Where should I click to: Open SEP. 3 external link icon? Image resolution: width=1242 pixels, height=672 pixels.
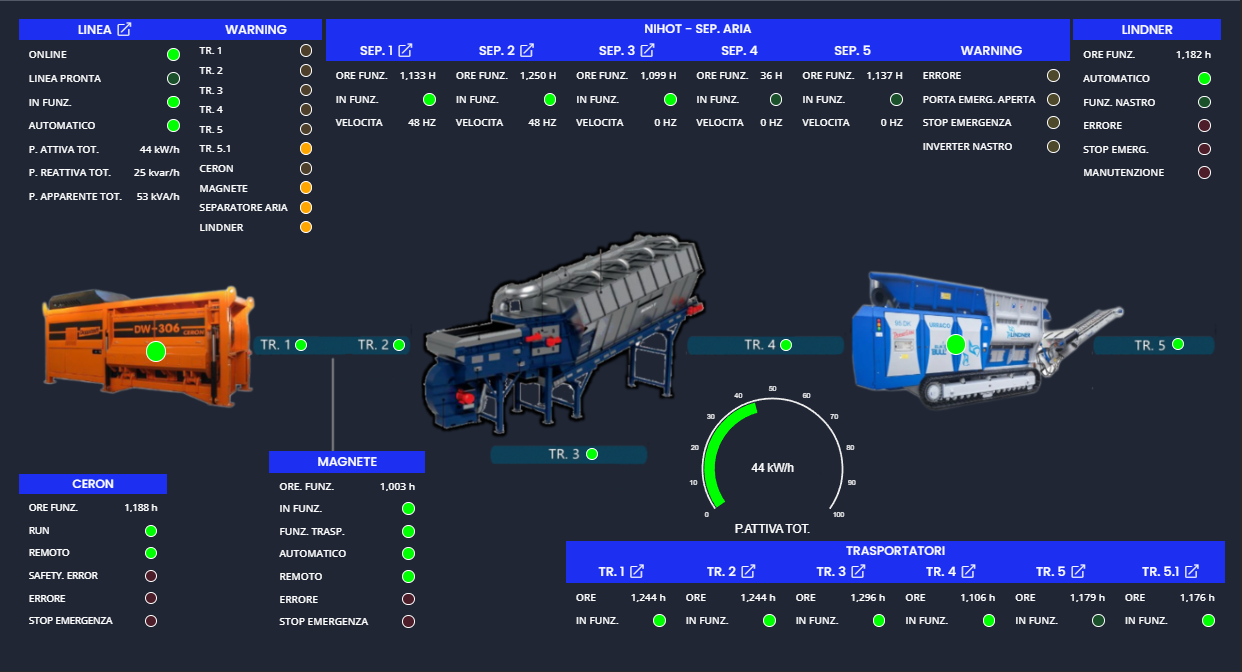(647, 50)
